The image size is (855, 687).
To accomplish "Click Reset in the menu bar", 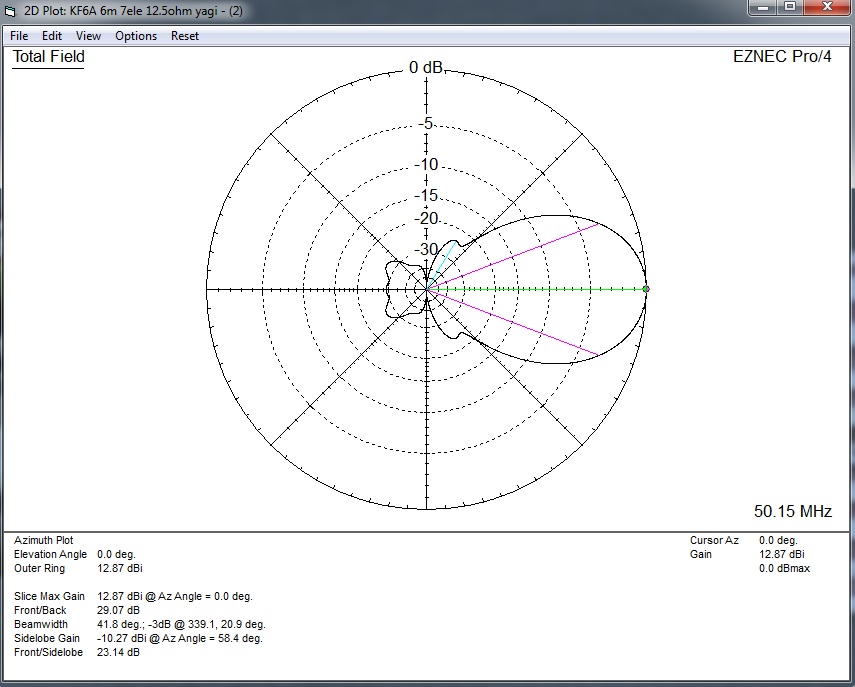I will 185,36.
